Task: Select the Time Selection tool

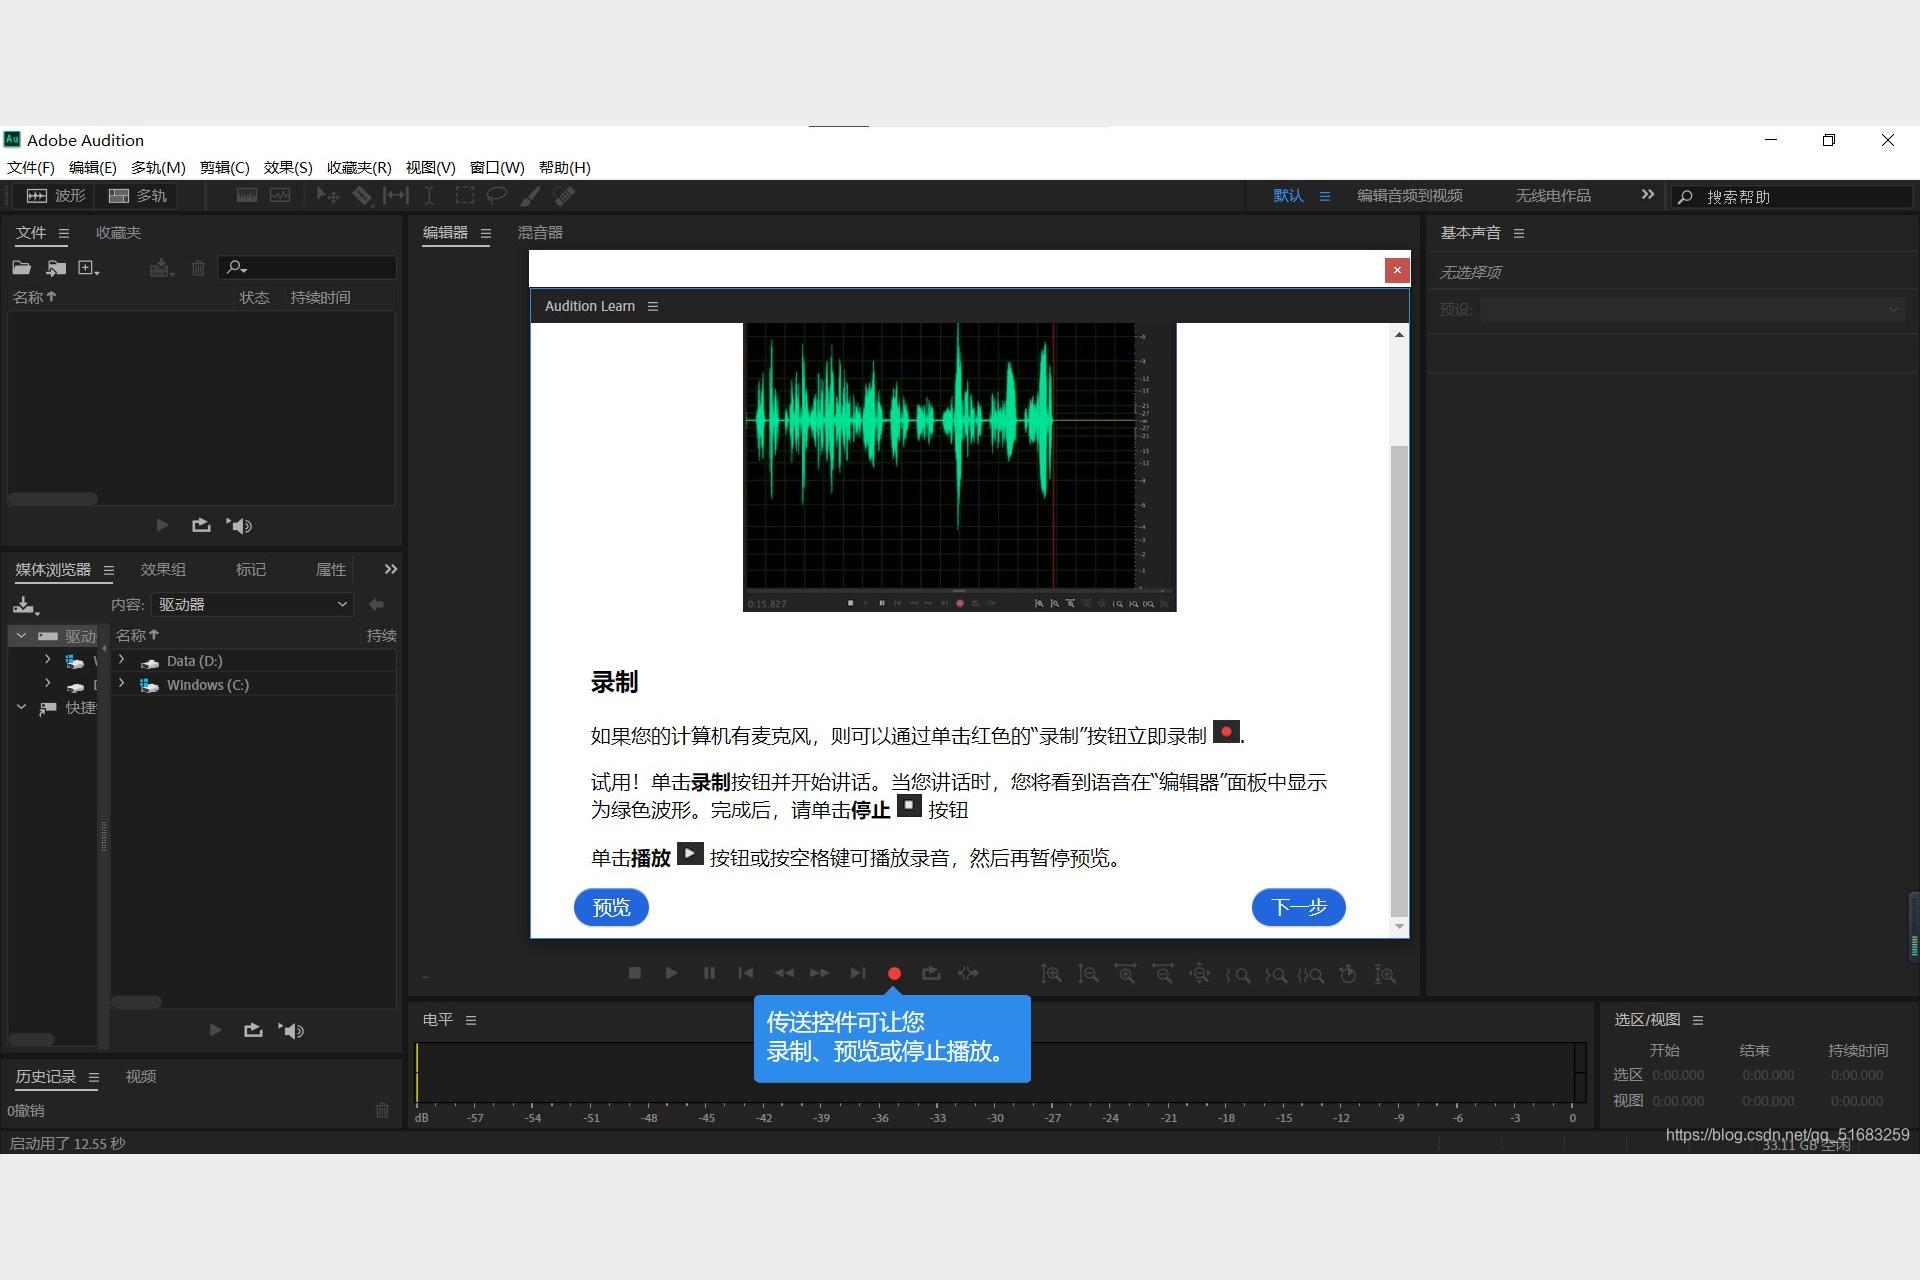Action: click(x=429, y=196)
